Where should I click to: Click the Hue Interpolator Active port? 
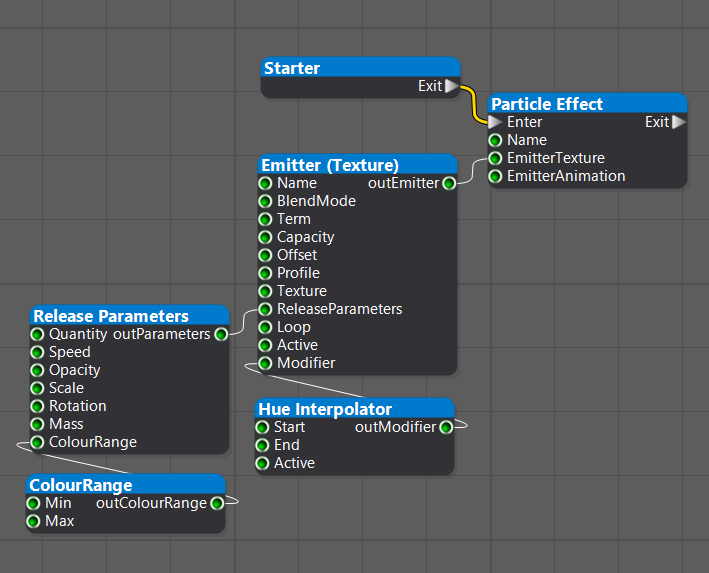click(x=262, y=463)
